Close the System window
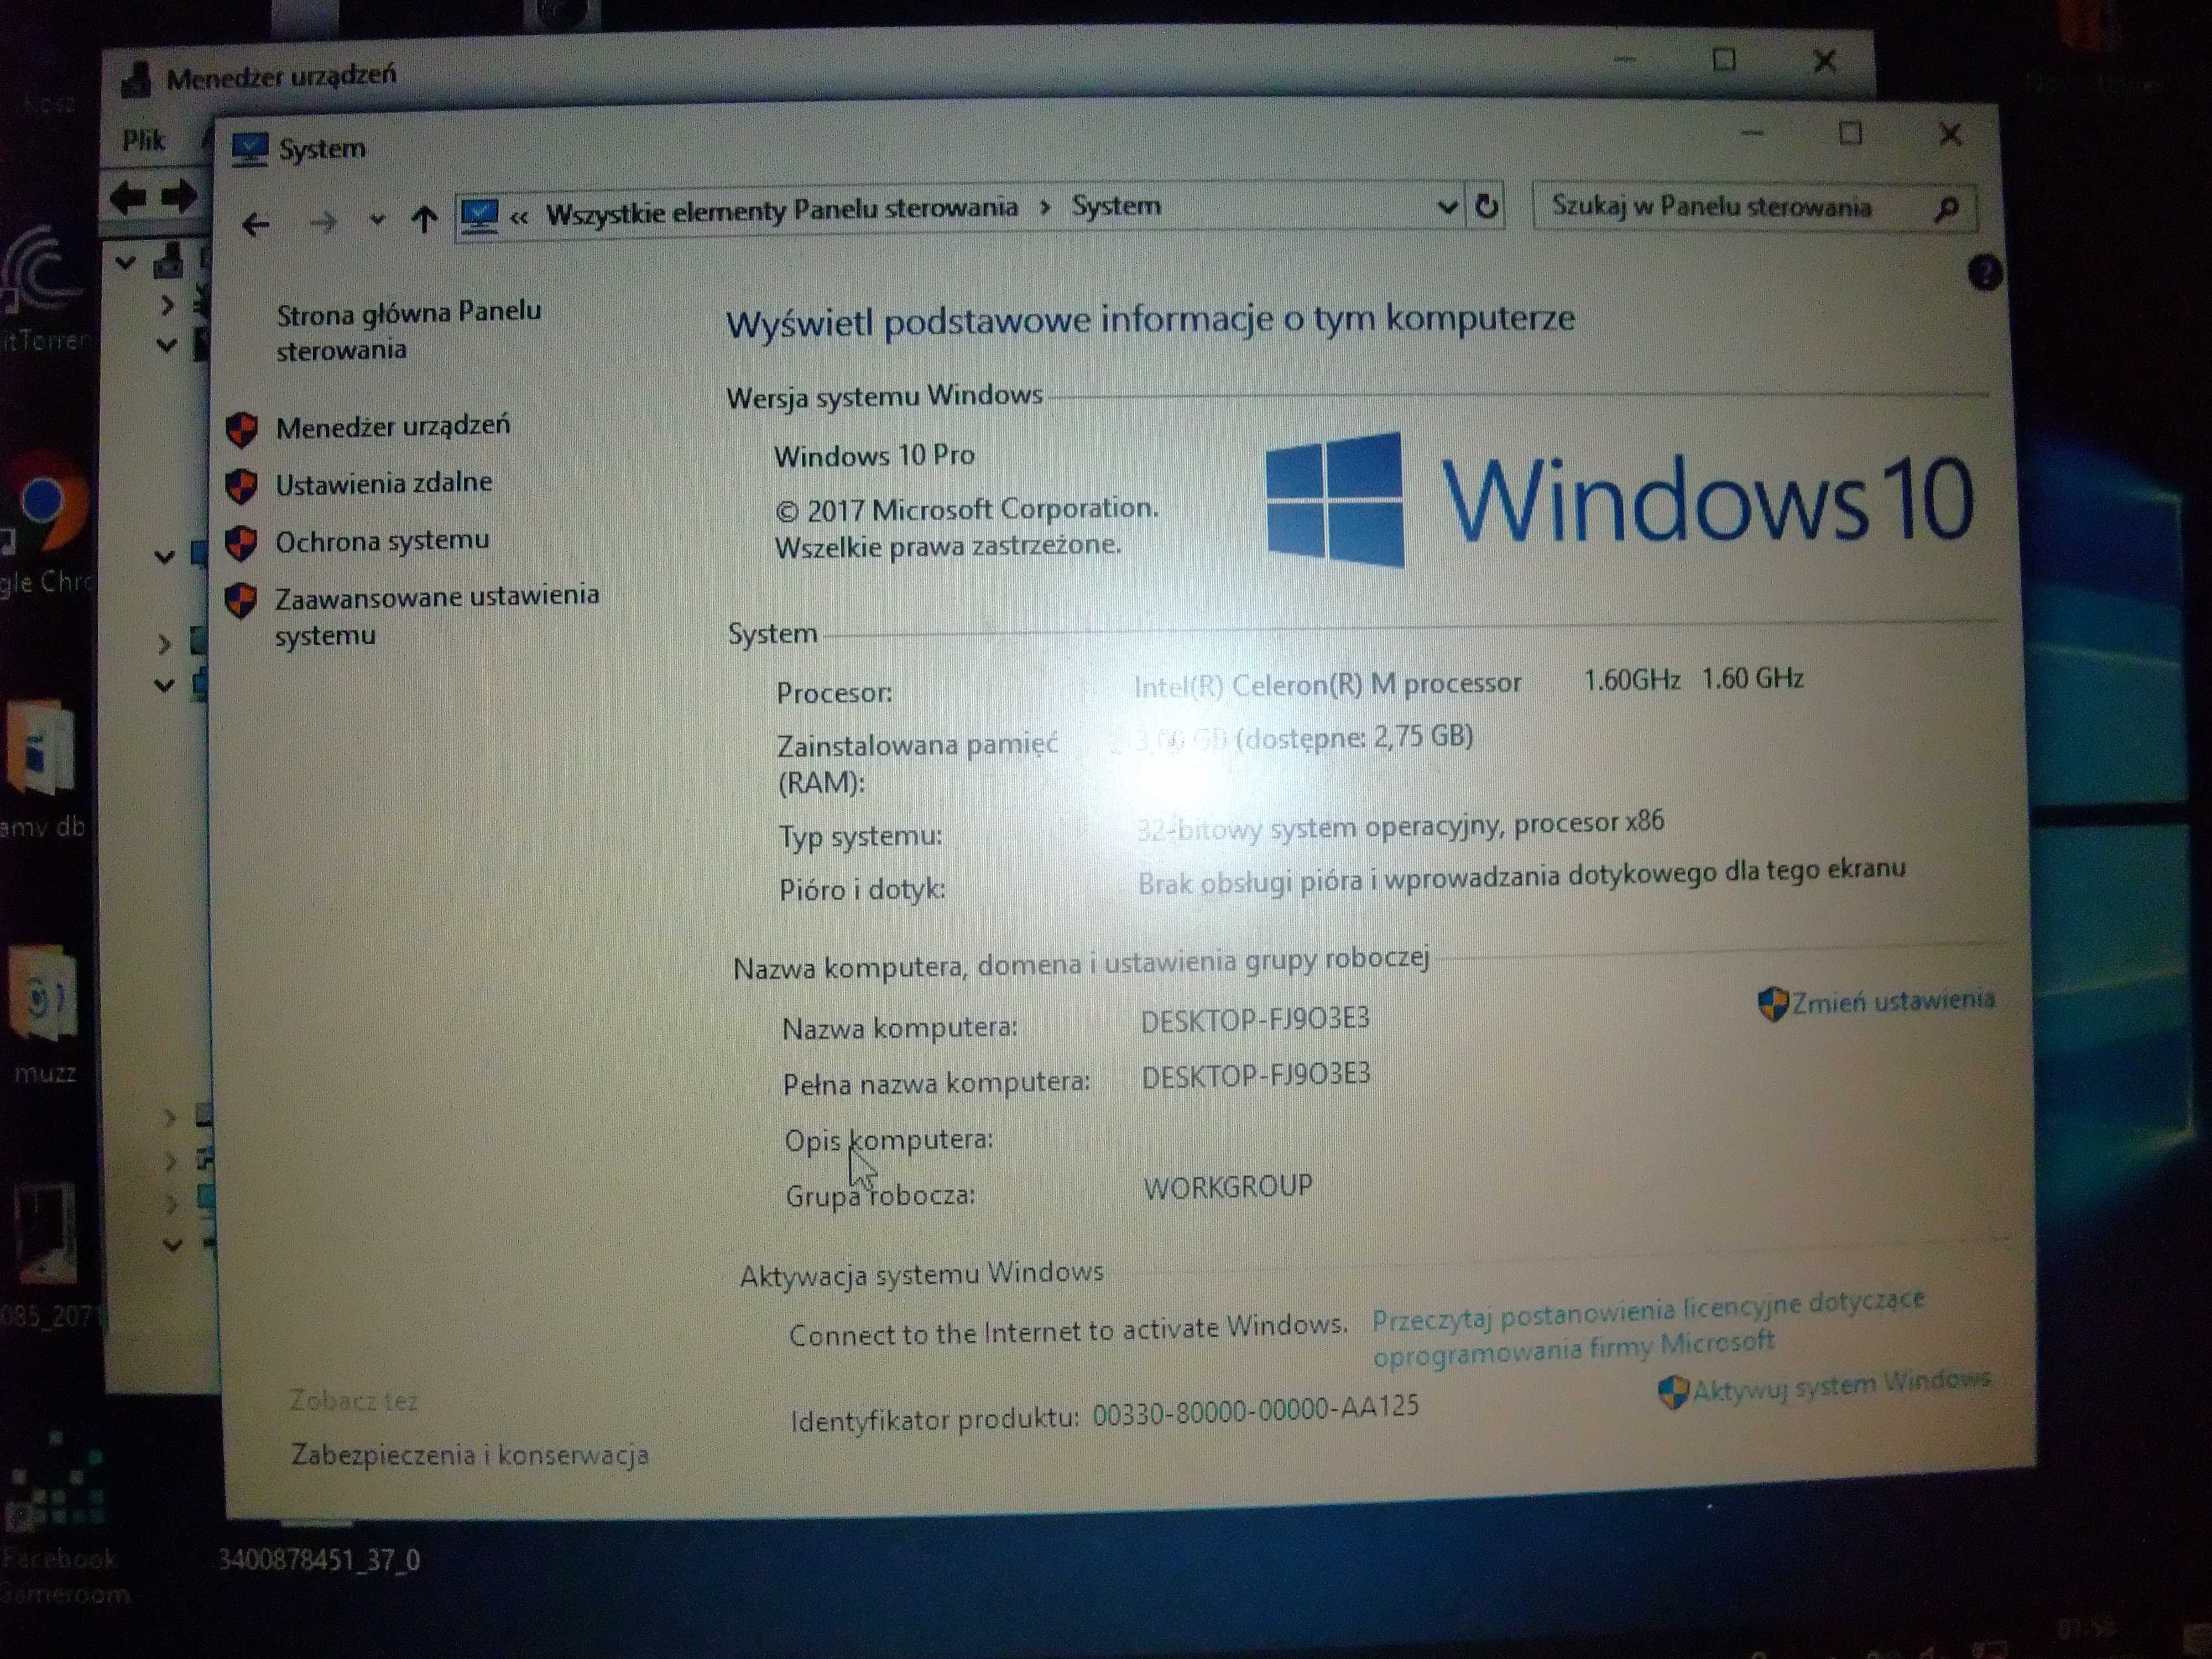The height and width of the screenshot is (1659, 2212). [x=1949, y=135]
